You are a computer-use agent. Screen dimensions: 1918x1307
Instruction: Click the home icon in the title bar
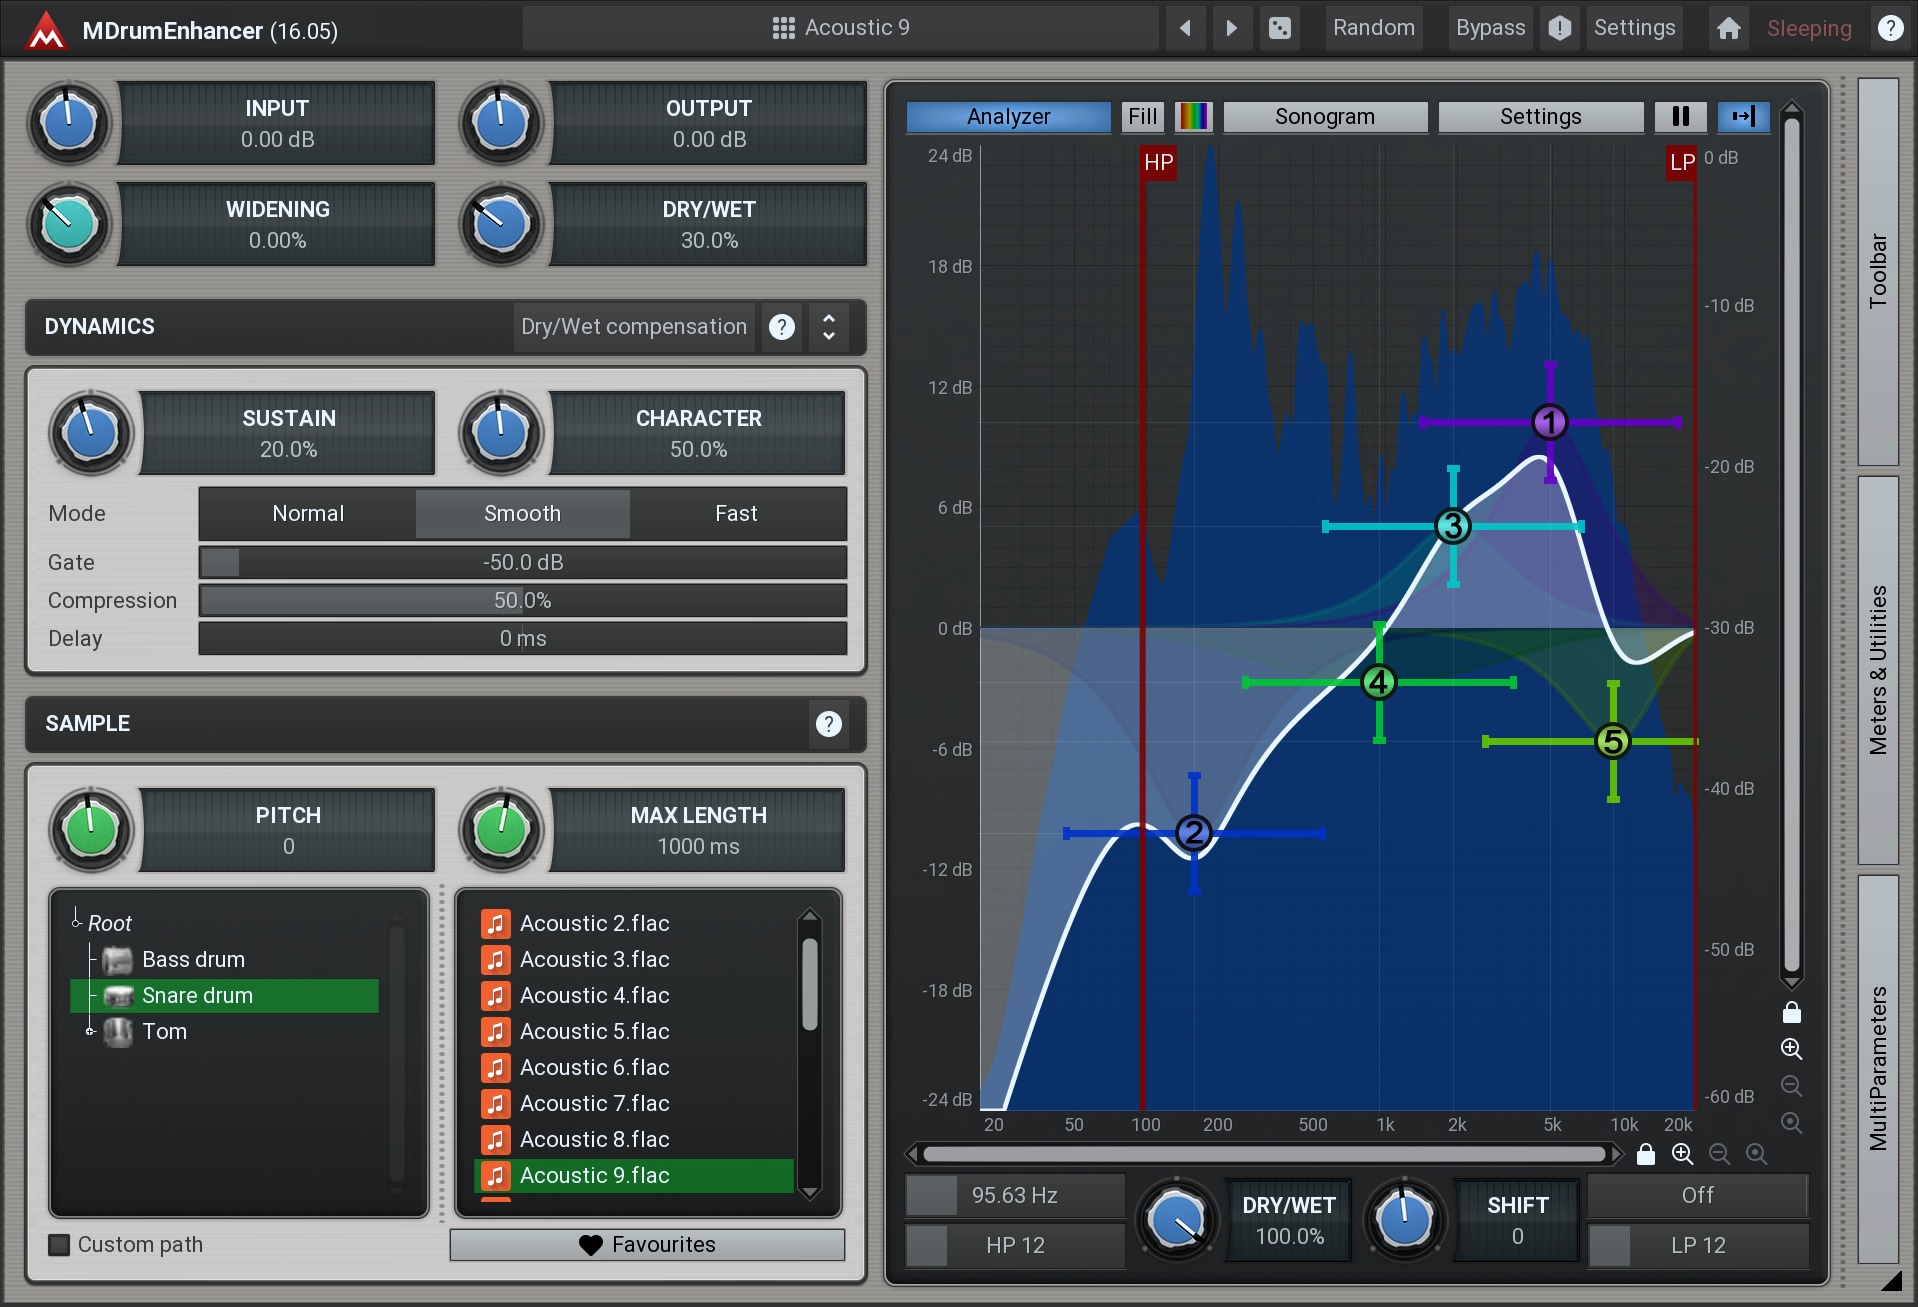click(1729, 28)
